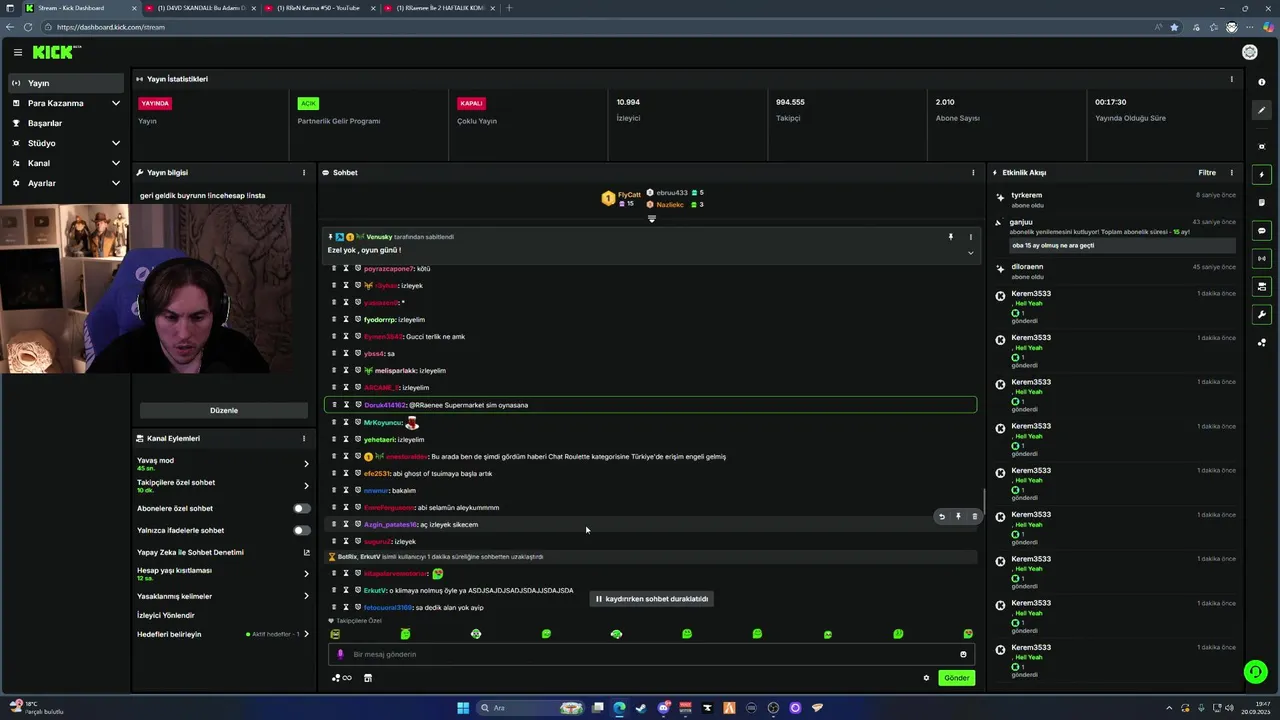This screenshot has height=720, width=1280.
Task: Click the purple microphone icon in message box
Action: [340, 654]
